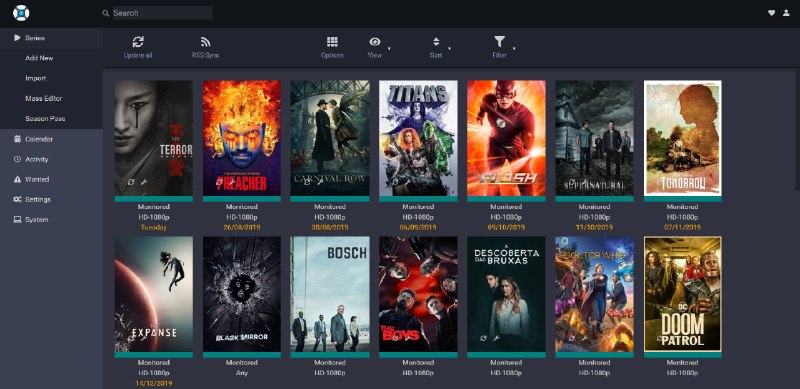Click the teal progress bar under Titans
Image resolution: width=800 pixels, height=389 pixels.
[x=418, y=199]
